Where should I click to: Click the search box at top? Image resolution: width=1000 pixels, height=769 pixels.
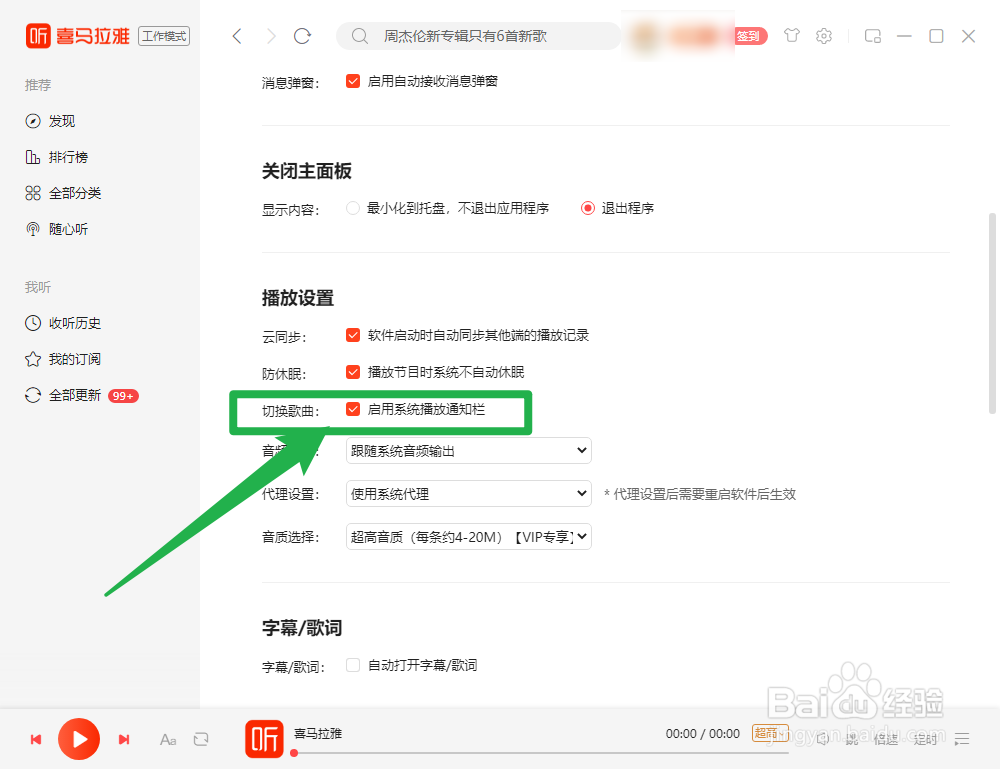(480, 35)
